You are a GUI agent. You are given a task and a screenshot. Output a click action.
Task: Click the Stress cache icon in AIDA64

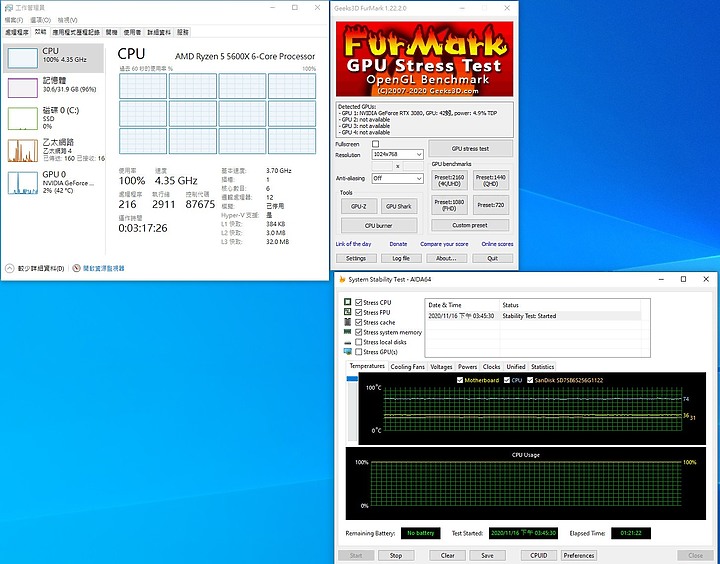(x=348, y=322)
